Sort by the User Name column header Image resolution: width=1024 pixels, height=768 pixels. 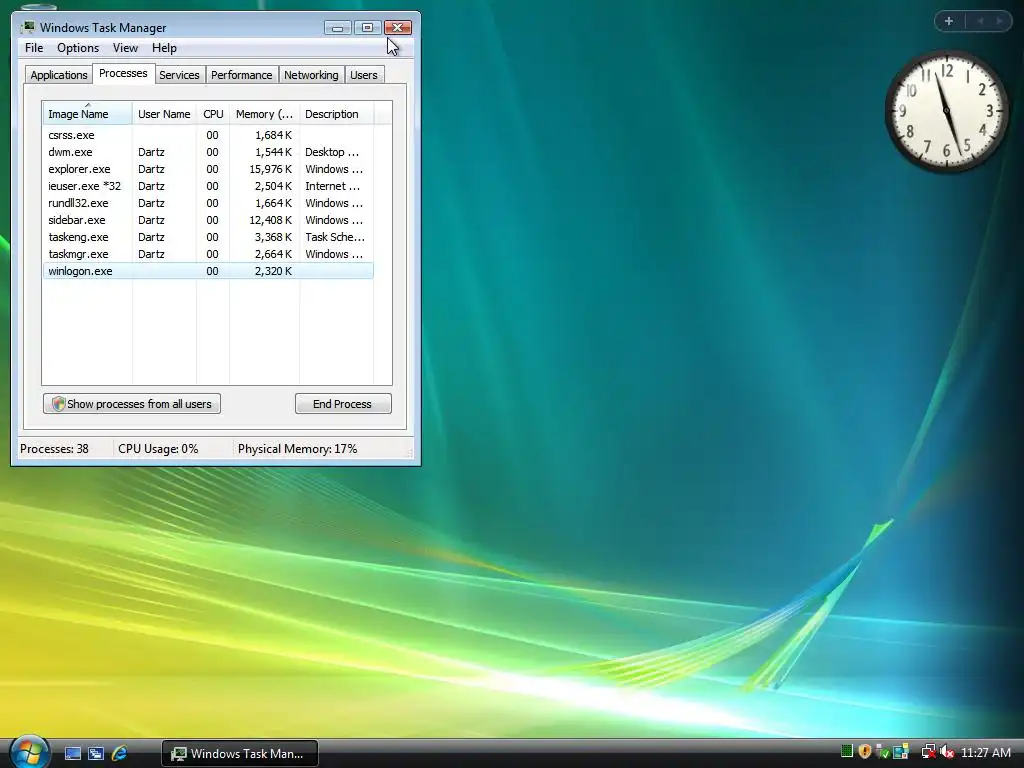(164, 114)
